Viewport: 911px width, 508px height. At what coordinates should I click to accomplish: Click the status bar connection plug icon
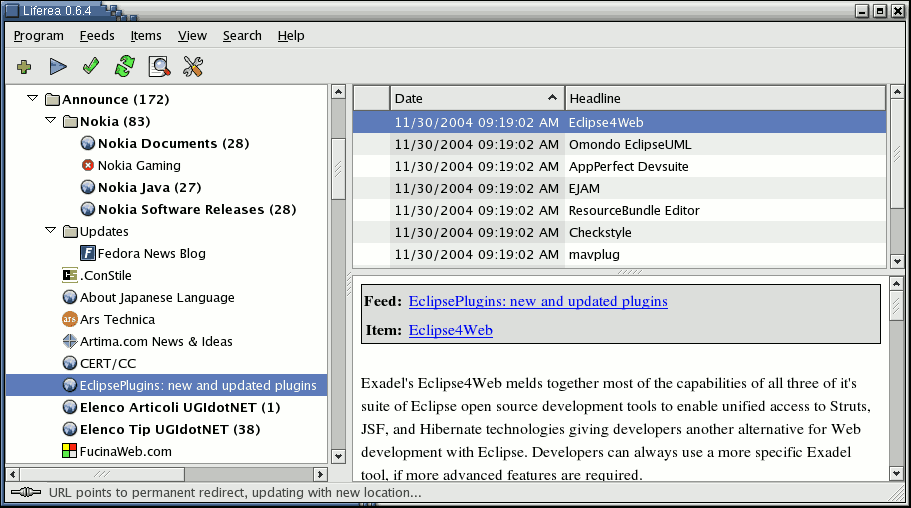pyautogui.click(x=26, y=492)
